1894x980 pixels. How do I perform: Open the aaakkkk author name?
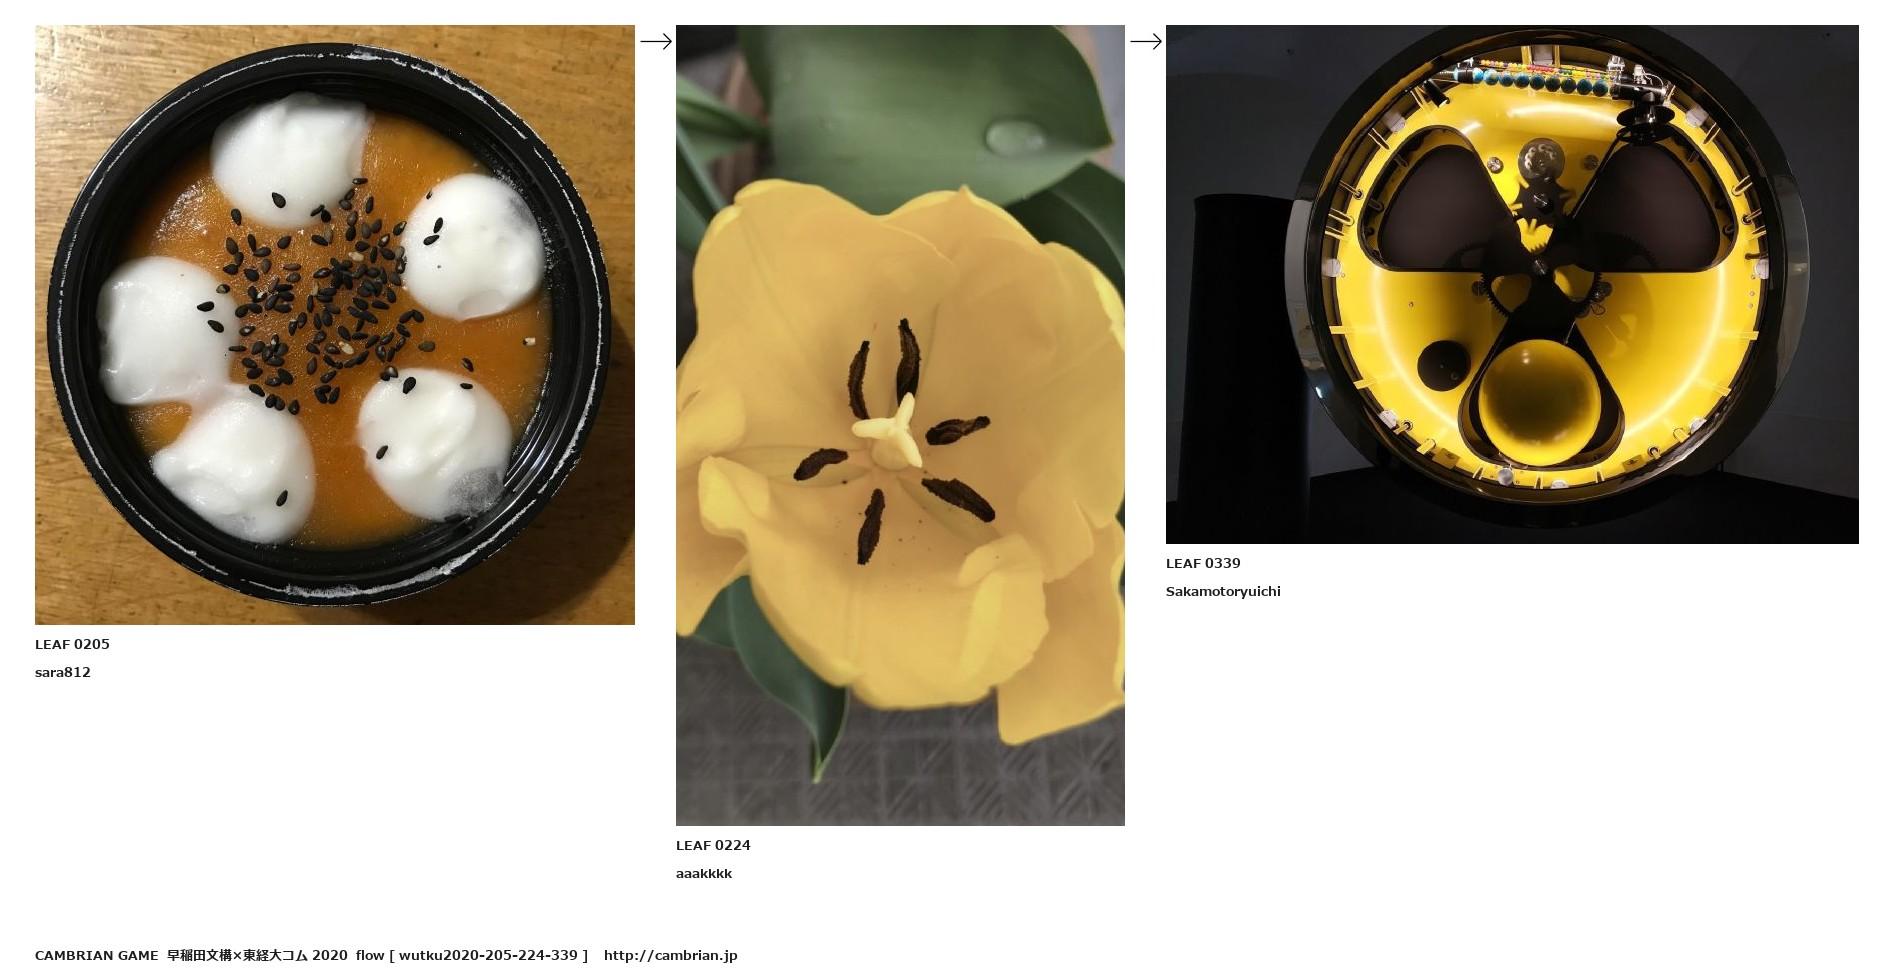point(704,873)
